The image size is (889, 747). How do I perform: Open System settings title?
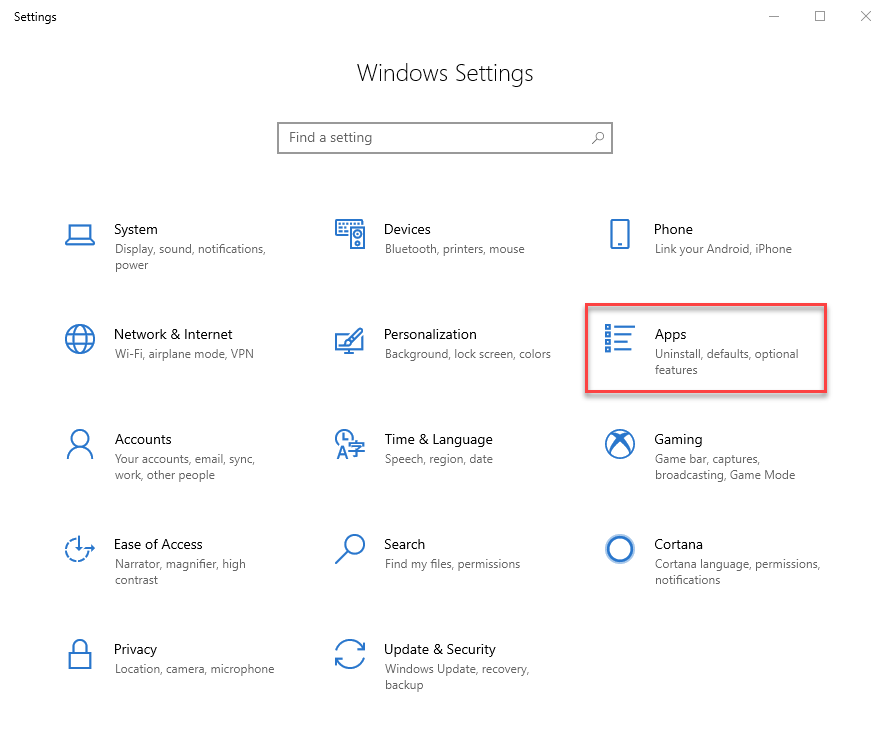136,229
